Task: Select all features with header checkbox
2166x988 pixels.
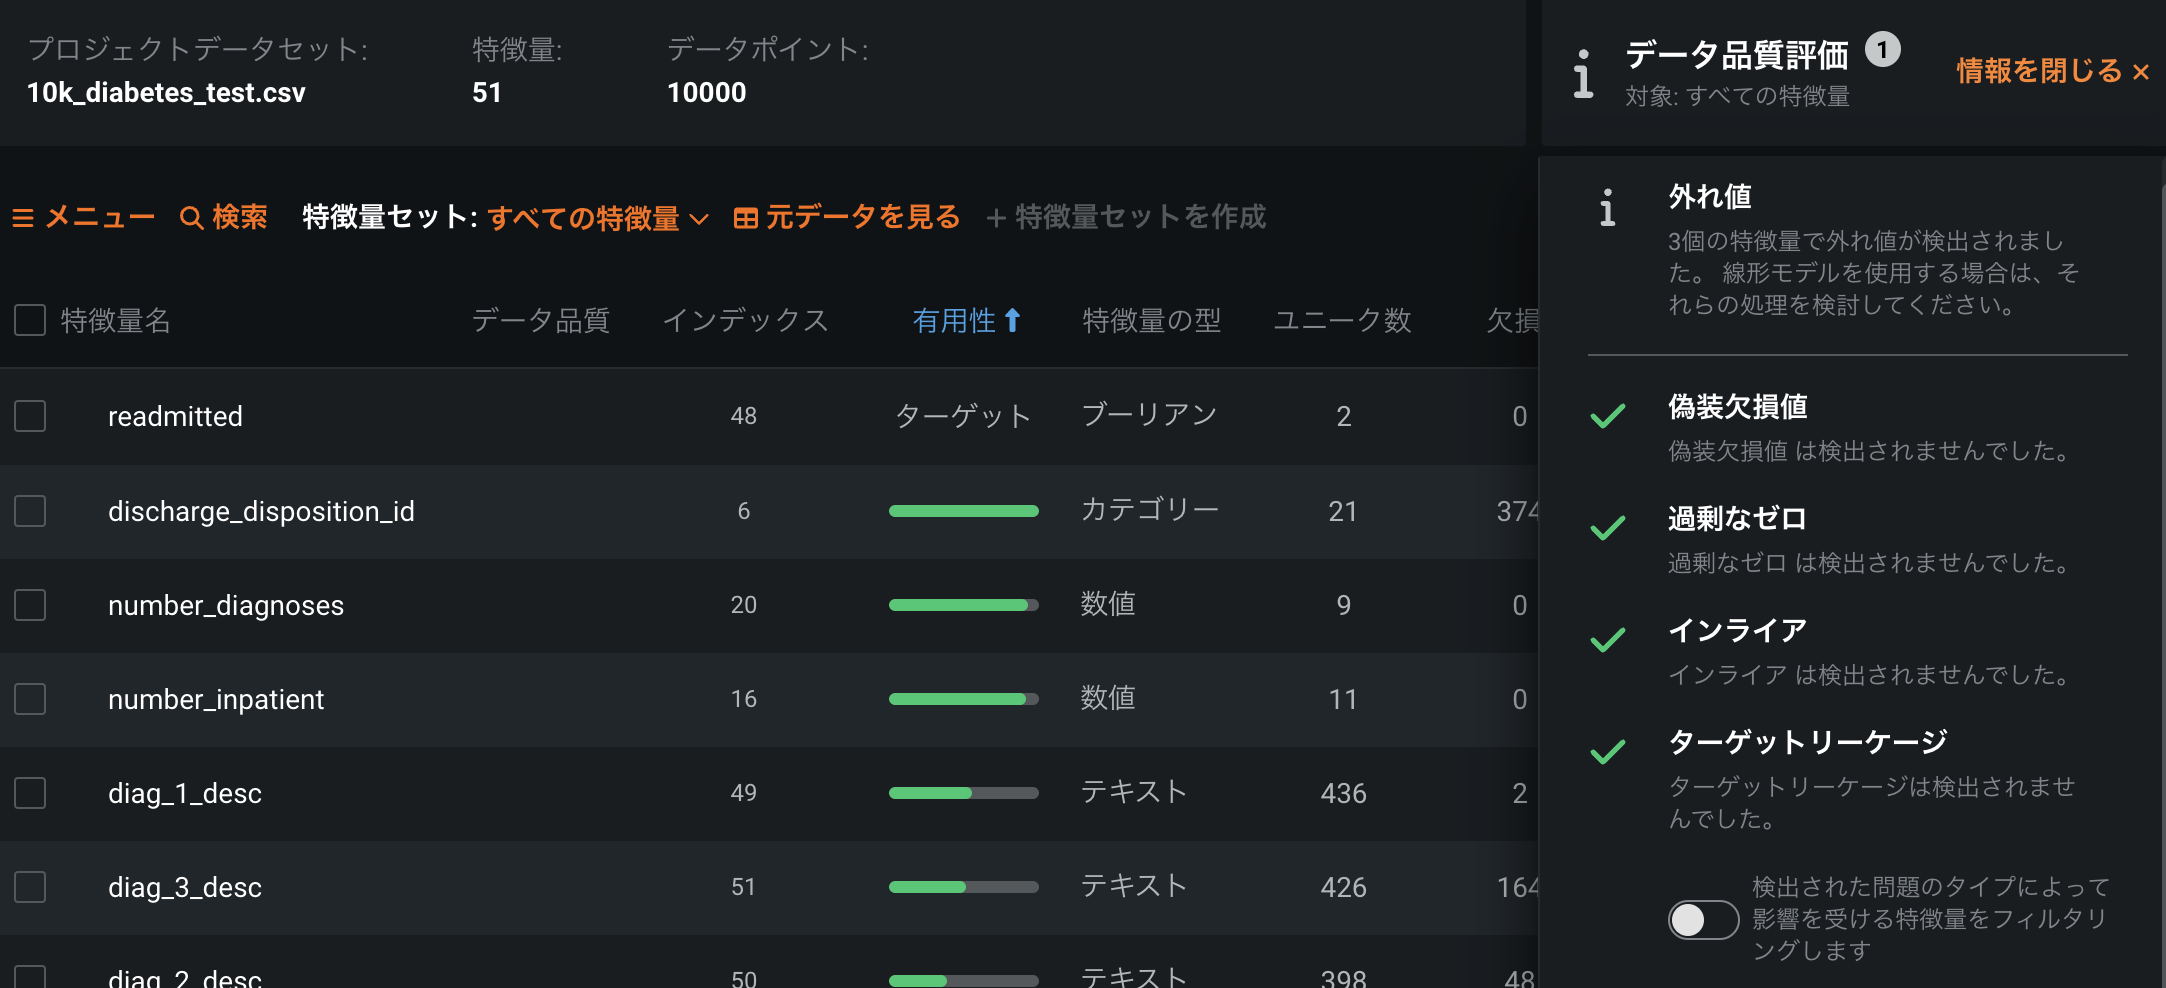Action: coord(30,320)
